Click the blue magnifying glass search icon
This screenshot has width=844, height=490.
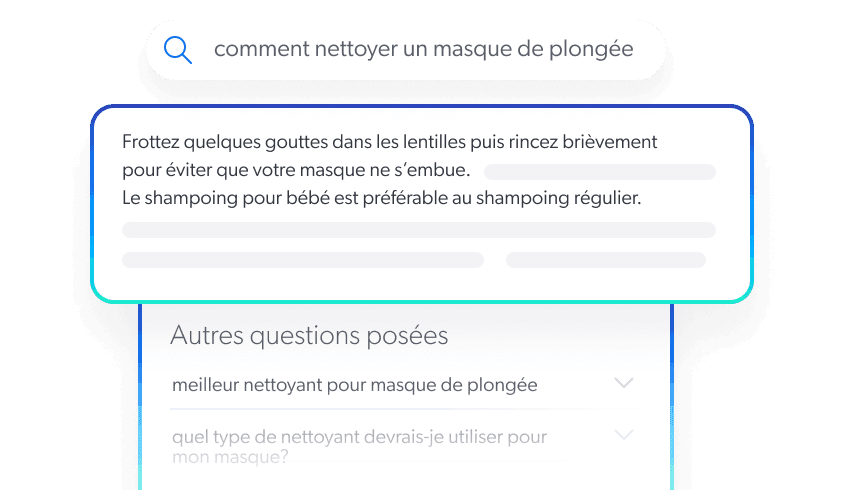pyautogui.click(x=178, y=50)
